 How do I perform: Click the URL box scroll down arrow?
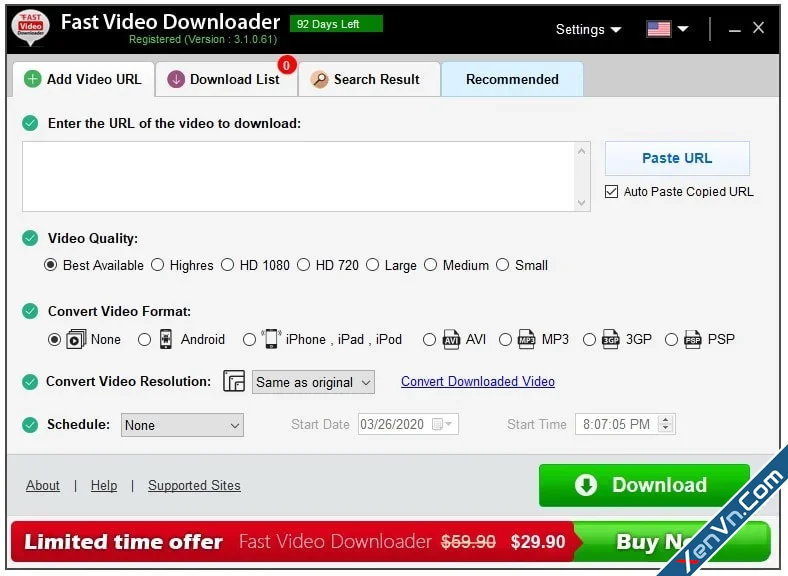pos(581,203)
